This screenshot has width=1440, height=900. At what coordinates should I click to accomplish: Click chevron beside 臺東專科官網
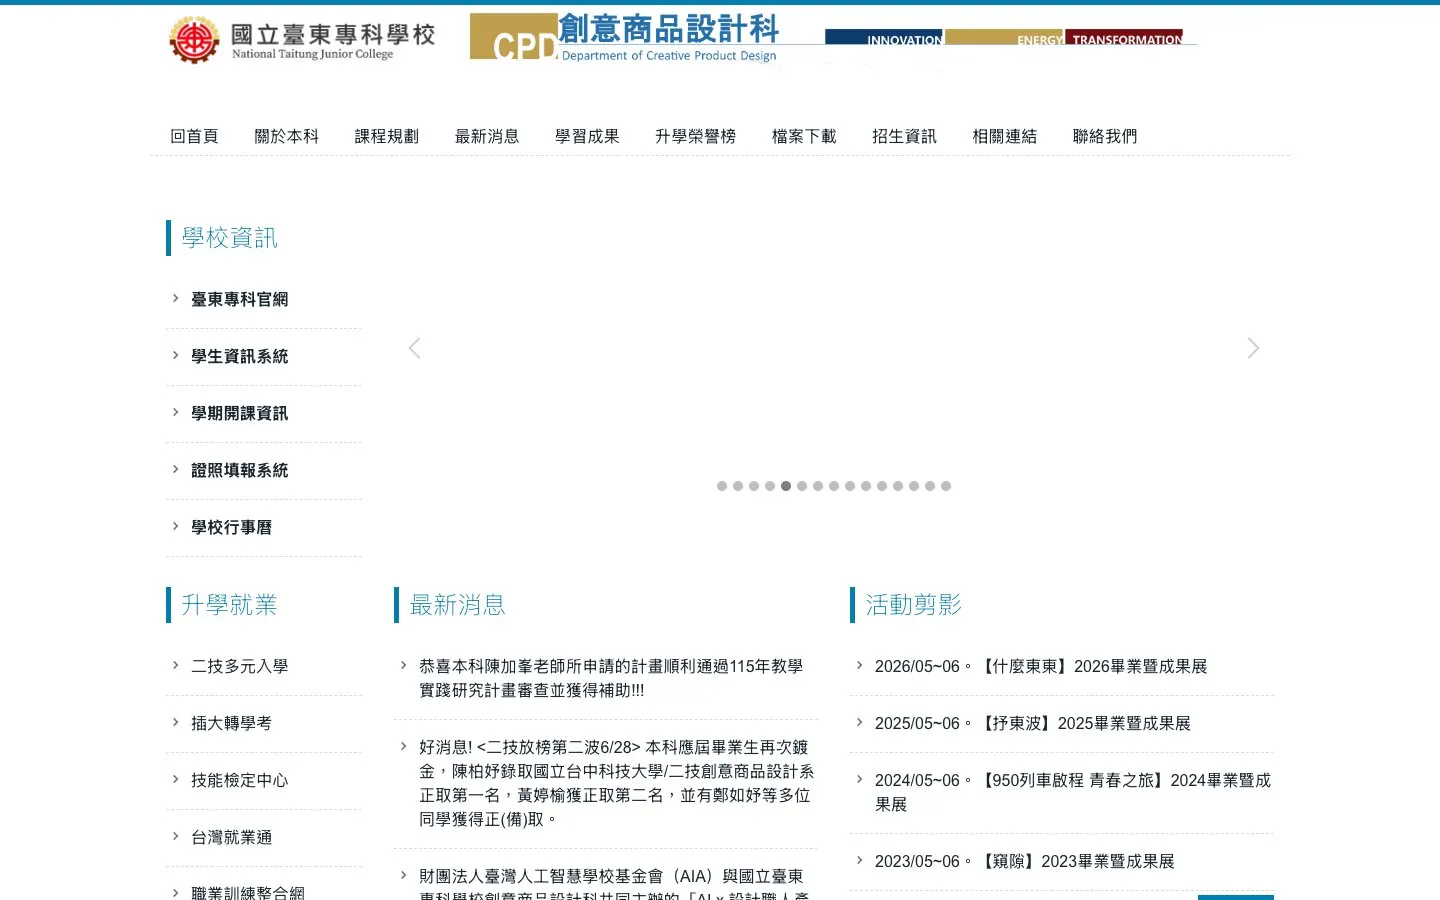[175, 298]
